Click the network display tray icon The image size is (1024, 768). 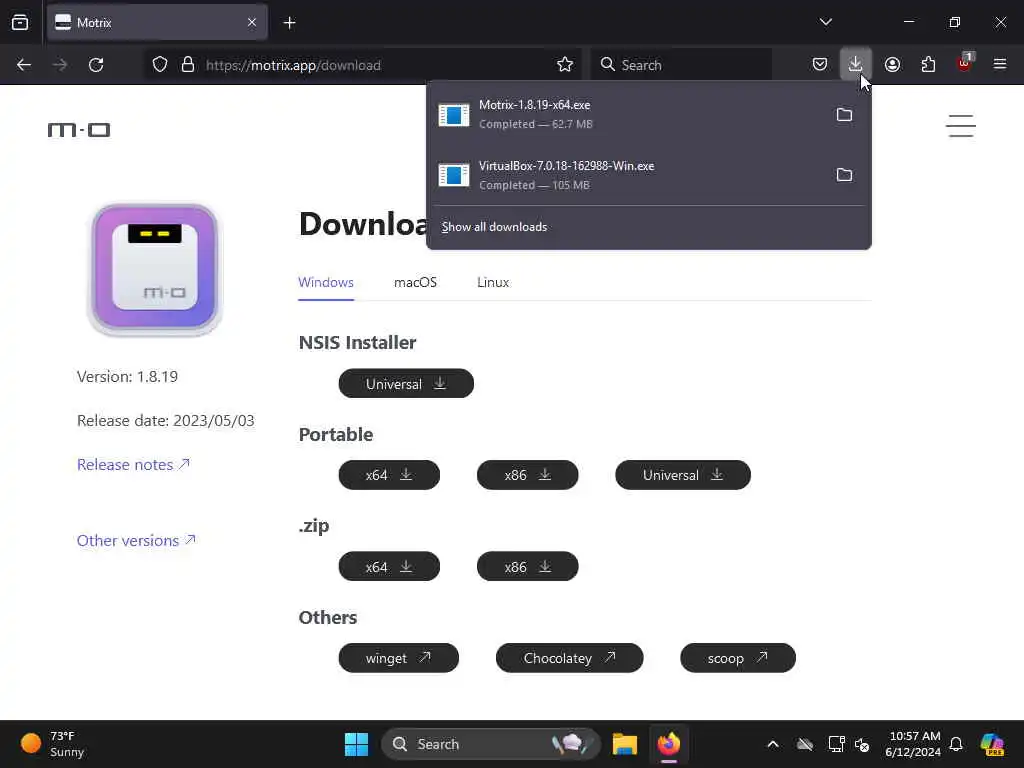pyautogui.click(x=836, y=744)
